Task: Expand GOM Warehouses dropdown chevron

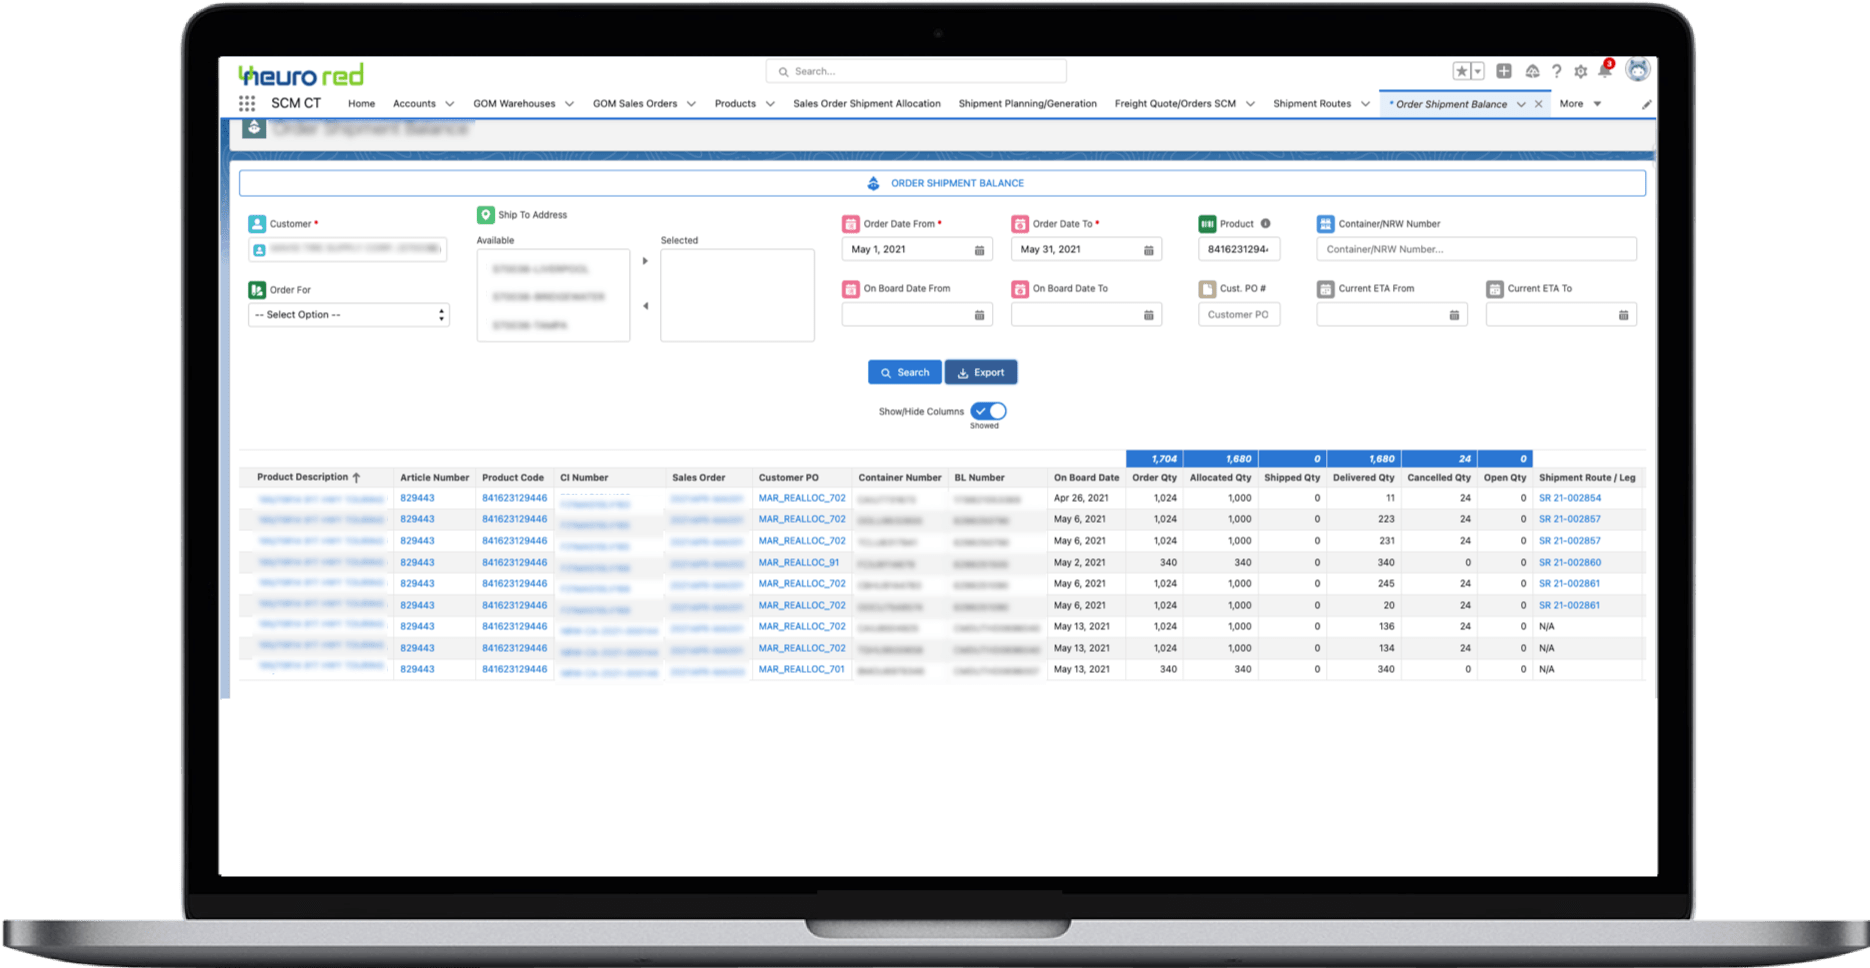Action: coord(569,104)
